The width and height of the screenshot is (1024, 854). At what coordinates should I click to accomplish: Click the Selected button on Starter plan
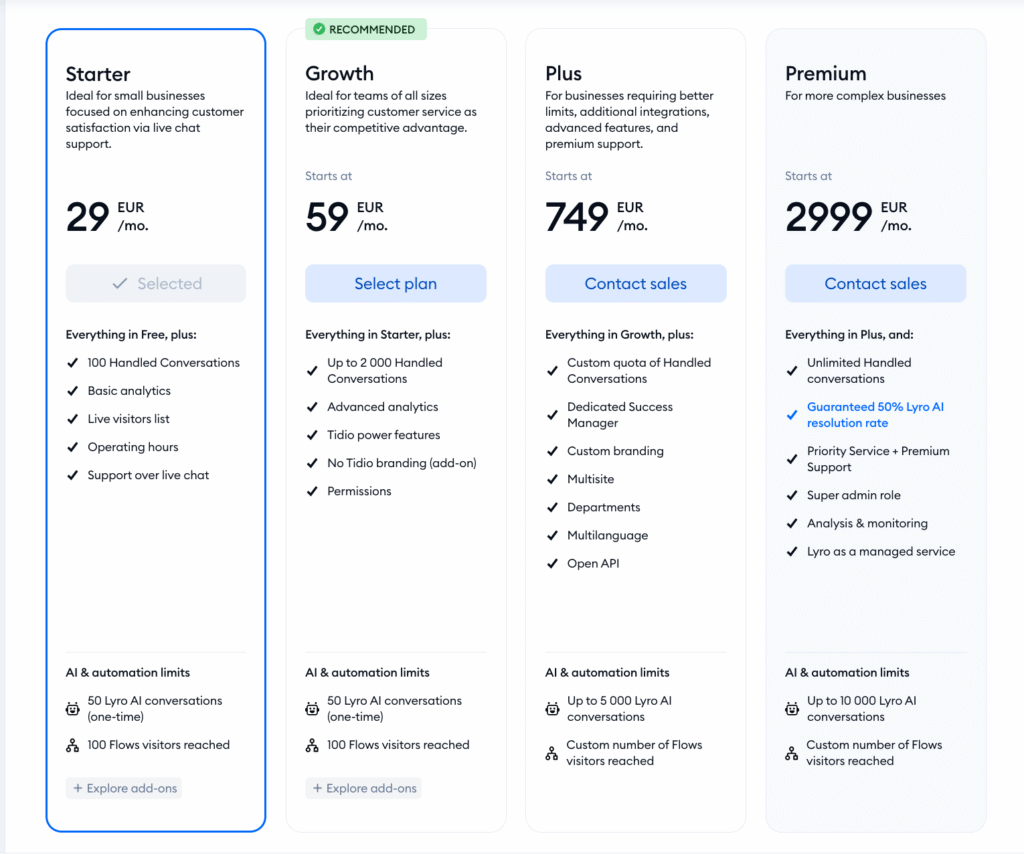(155, 283)
